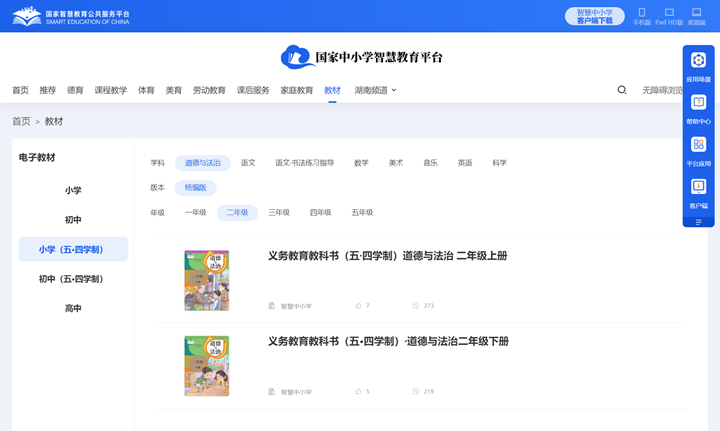
Task: Switch to 课程教学 navigation tab
Action: [111, 90]
